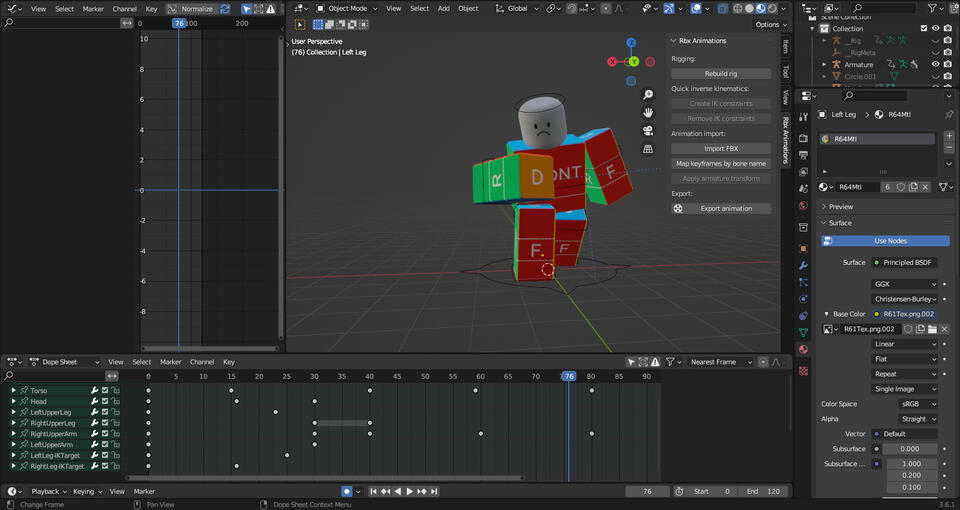This screenshot has width=960, height=510.
Task: Open the Principled BSDF surface dropdown
Action: [x=905, y=262]
